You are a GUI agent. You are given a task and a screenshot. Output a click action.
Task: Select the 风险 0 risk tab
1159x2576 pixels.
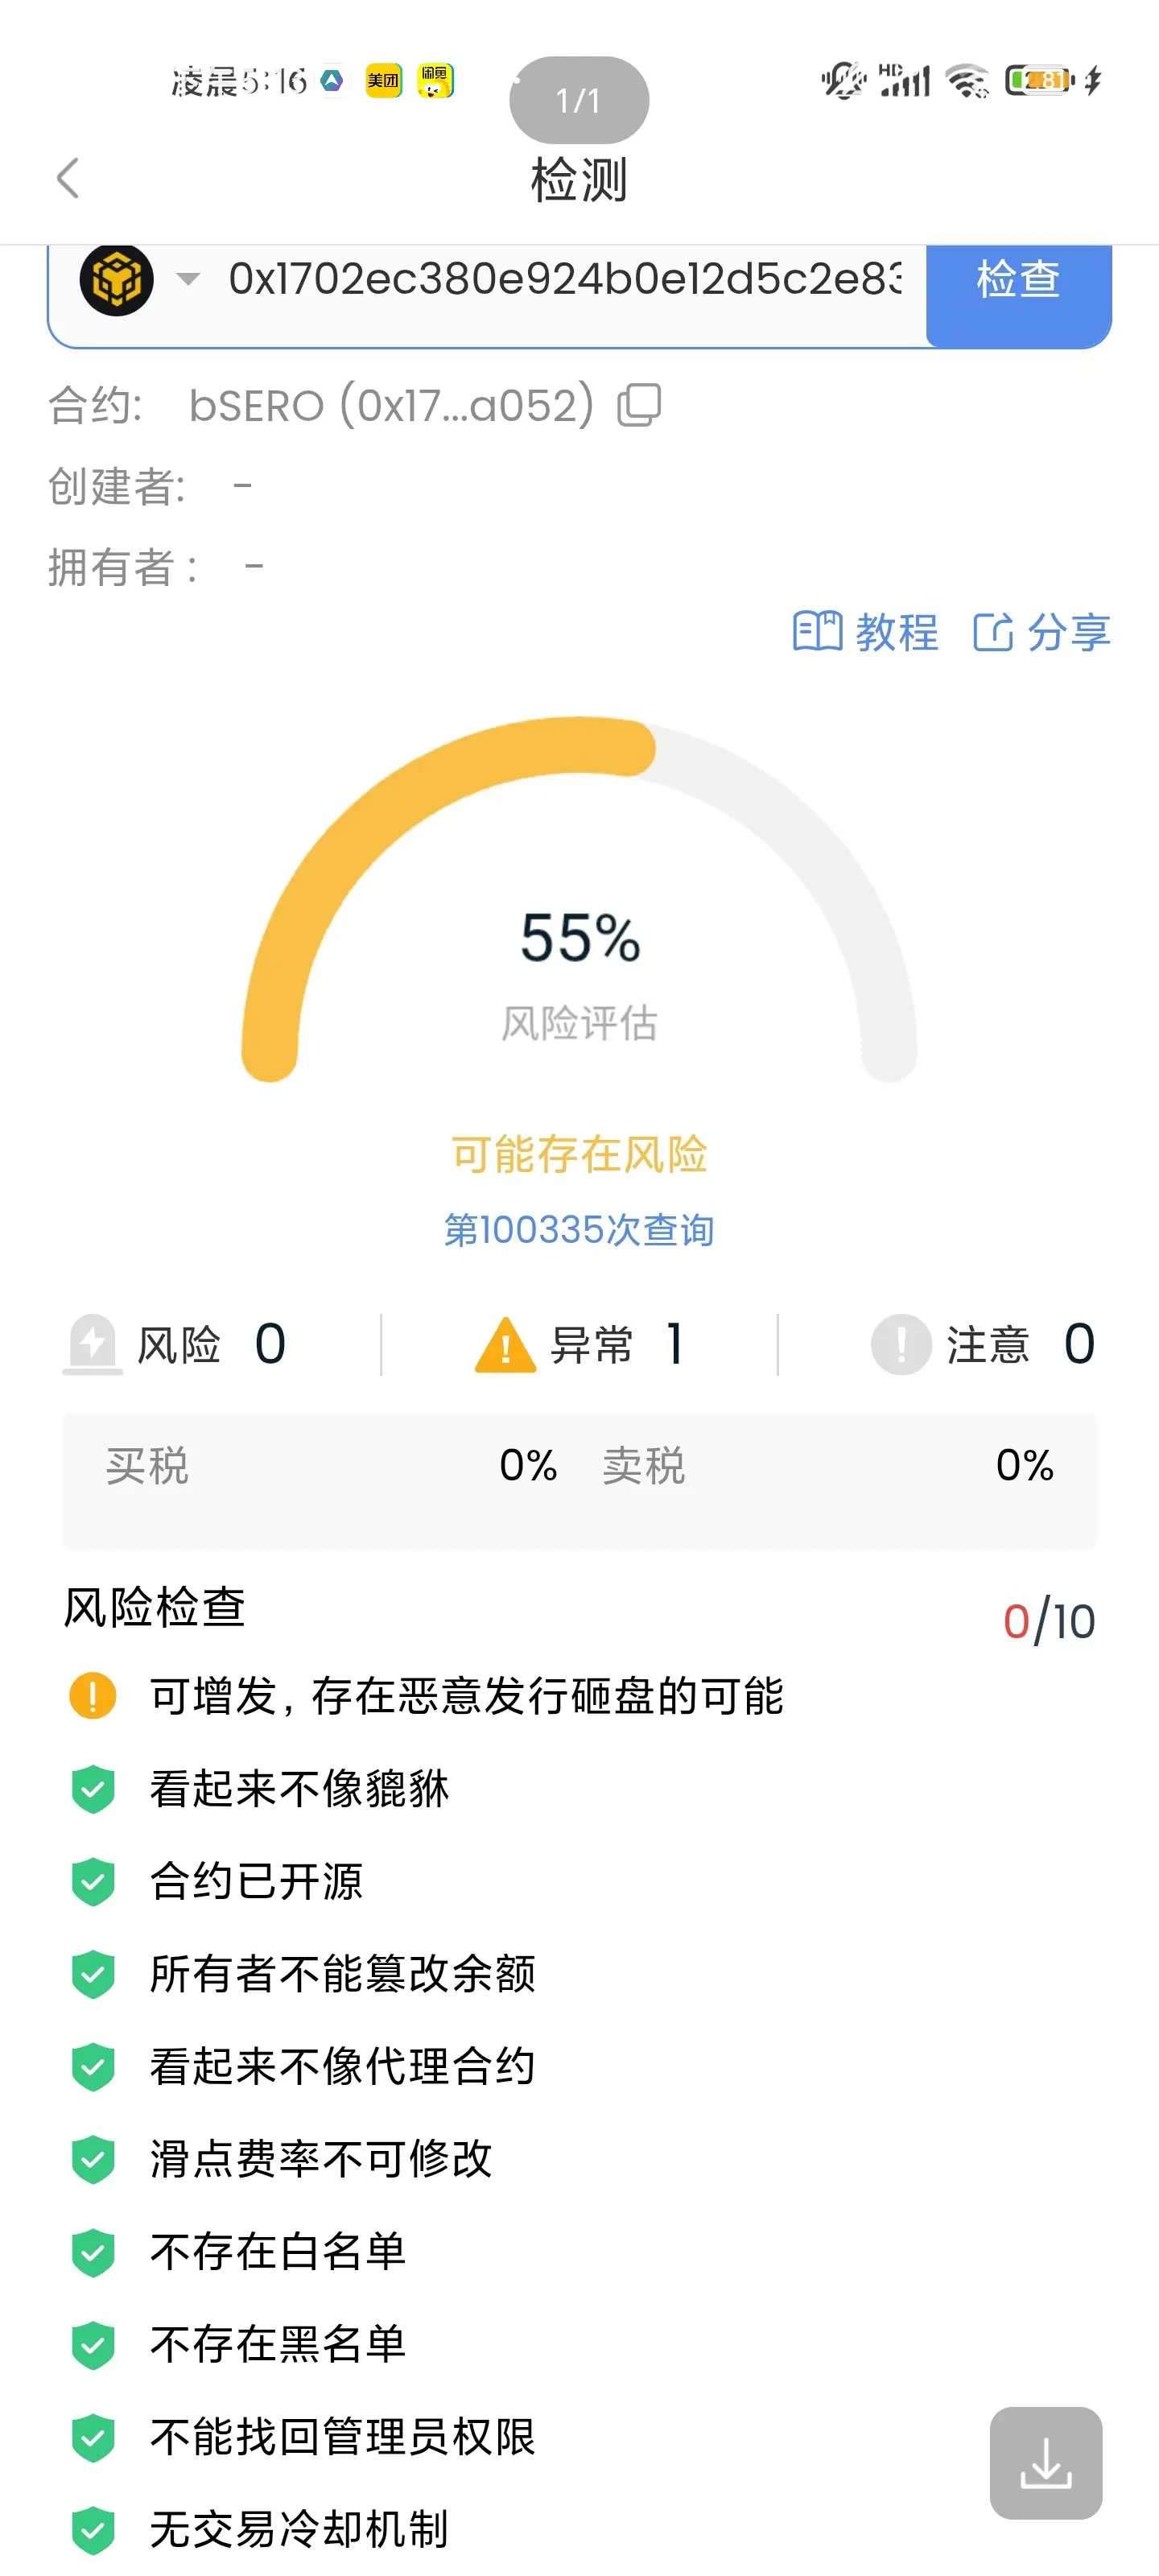tap(176, 1344)
